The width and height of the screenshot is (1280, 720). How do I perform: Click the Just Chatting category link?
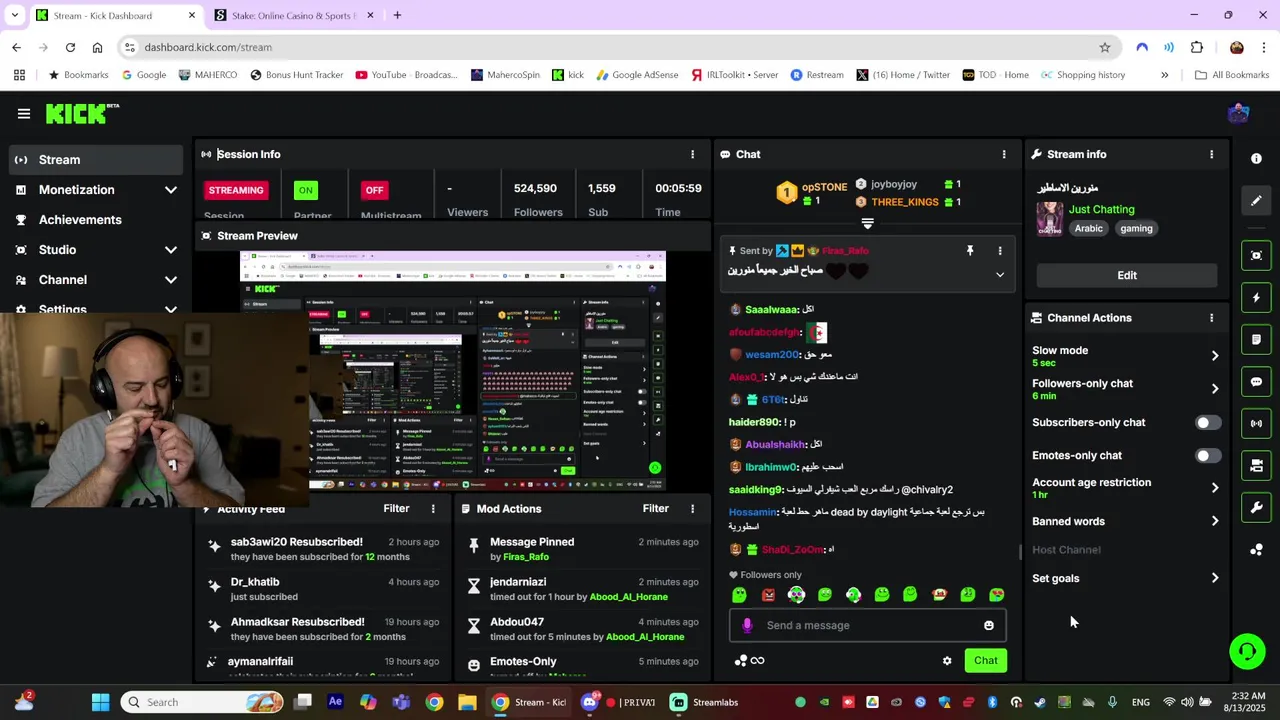(1101, 210)
